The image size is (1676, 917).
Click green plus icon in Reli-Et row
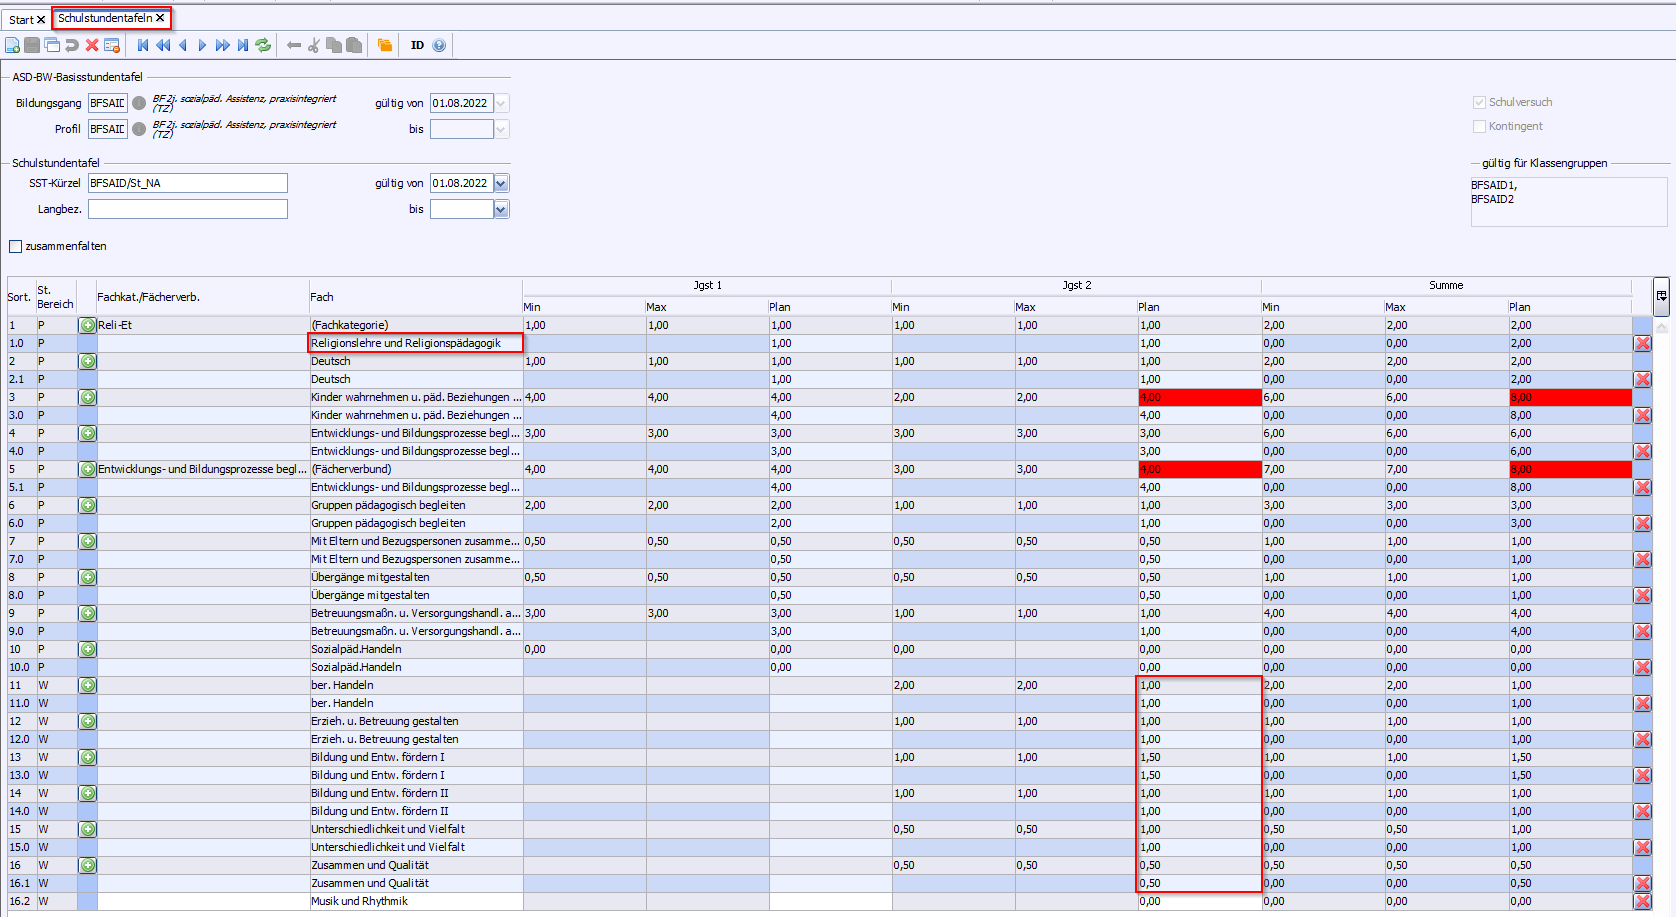tap(88, 325)
